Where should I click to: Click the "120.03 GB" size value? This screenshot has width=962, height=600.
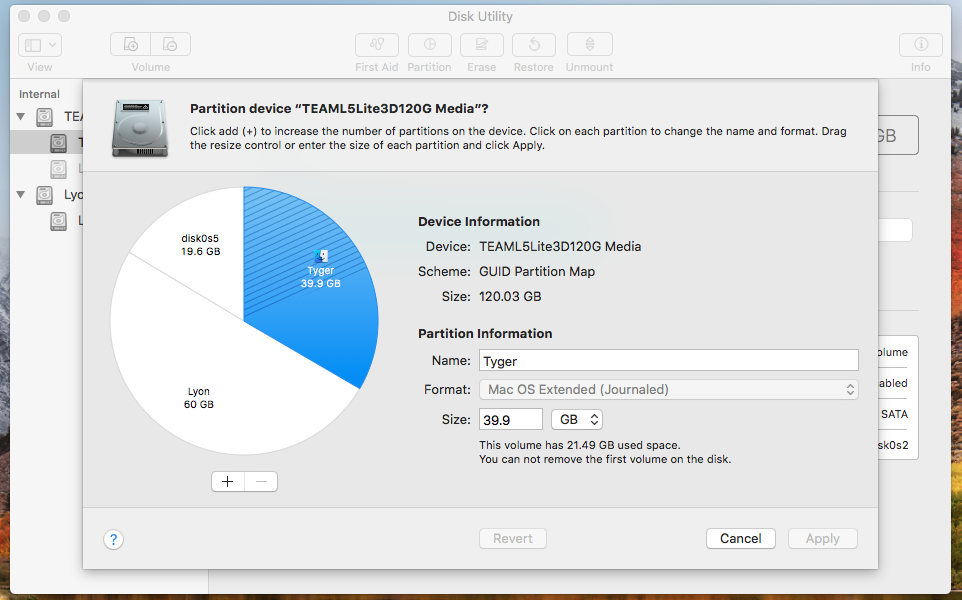510,296
